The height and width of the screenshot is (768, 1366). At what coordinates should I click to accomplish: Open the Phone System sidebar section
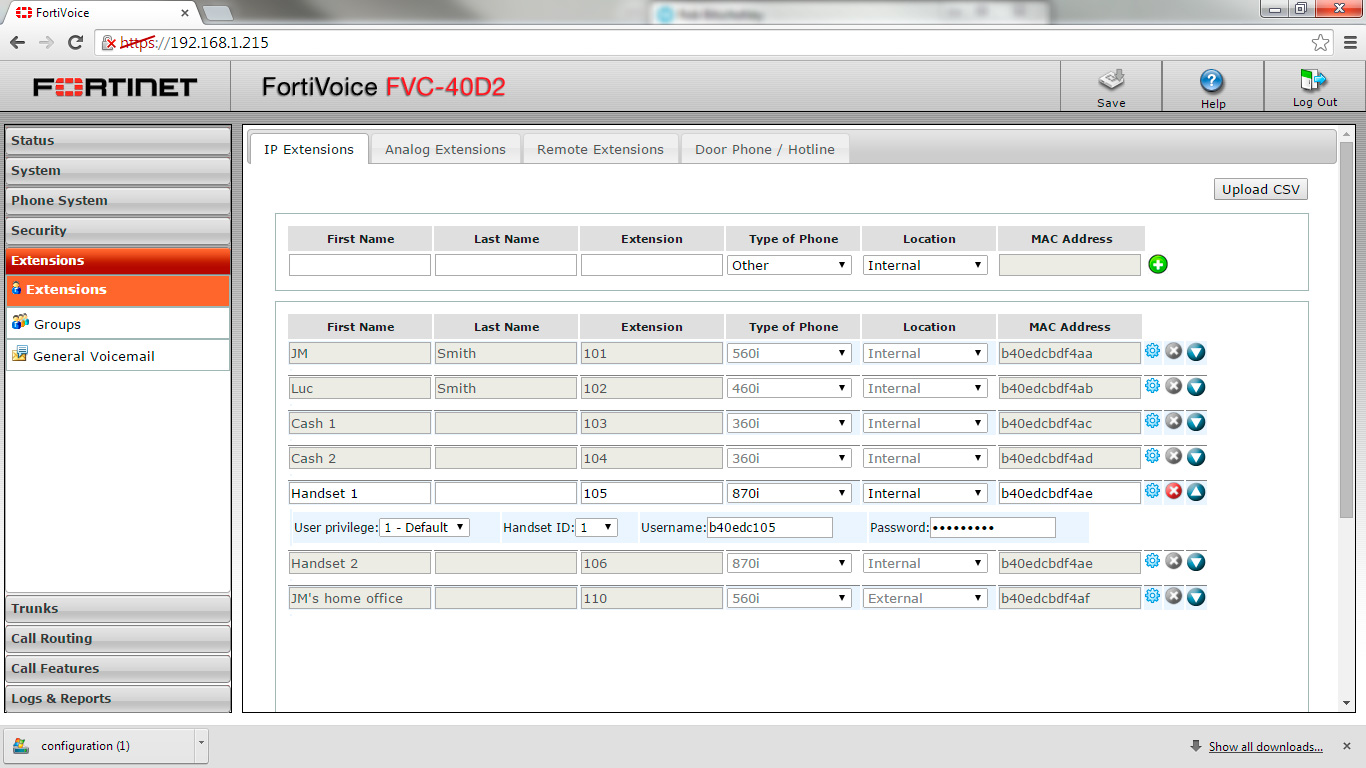click(x=118, y=201)
